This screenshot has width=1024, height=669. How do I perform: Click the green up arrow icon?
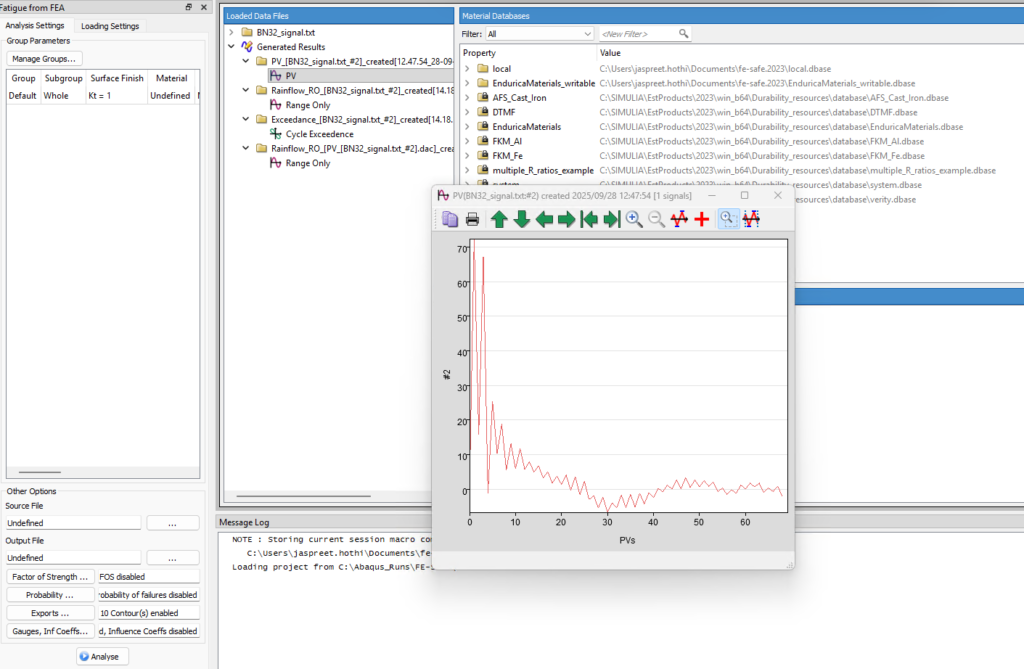(x=500, y=220)
